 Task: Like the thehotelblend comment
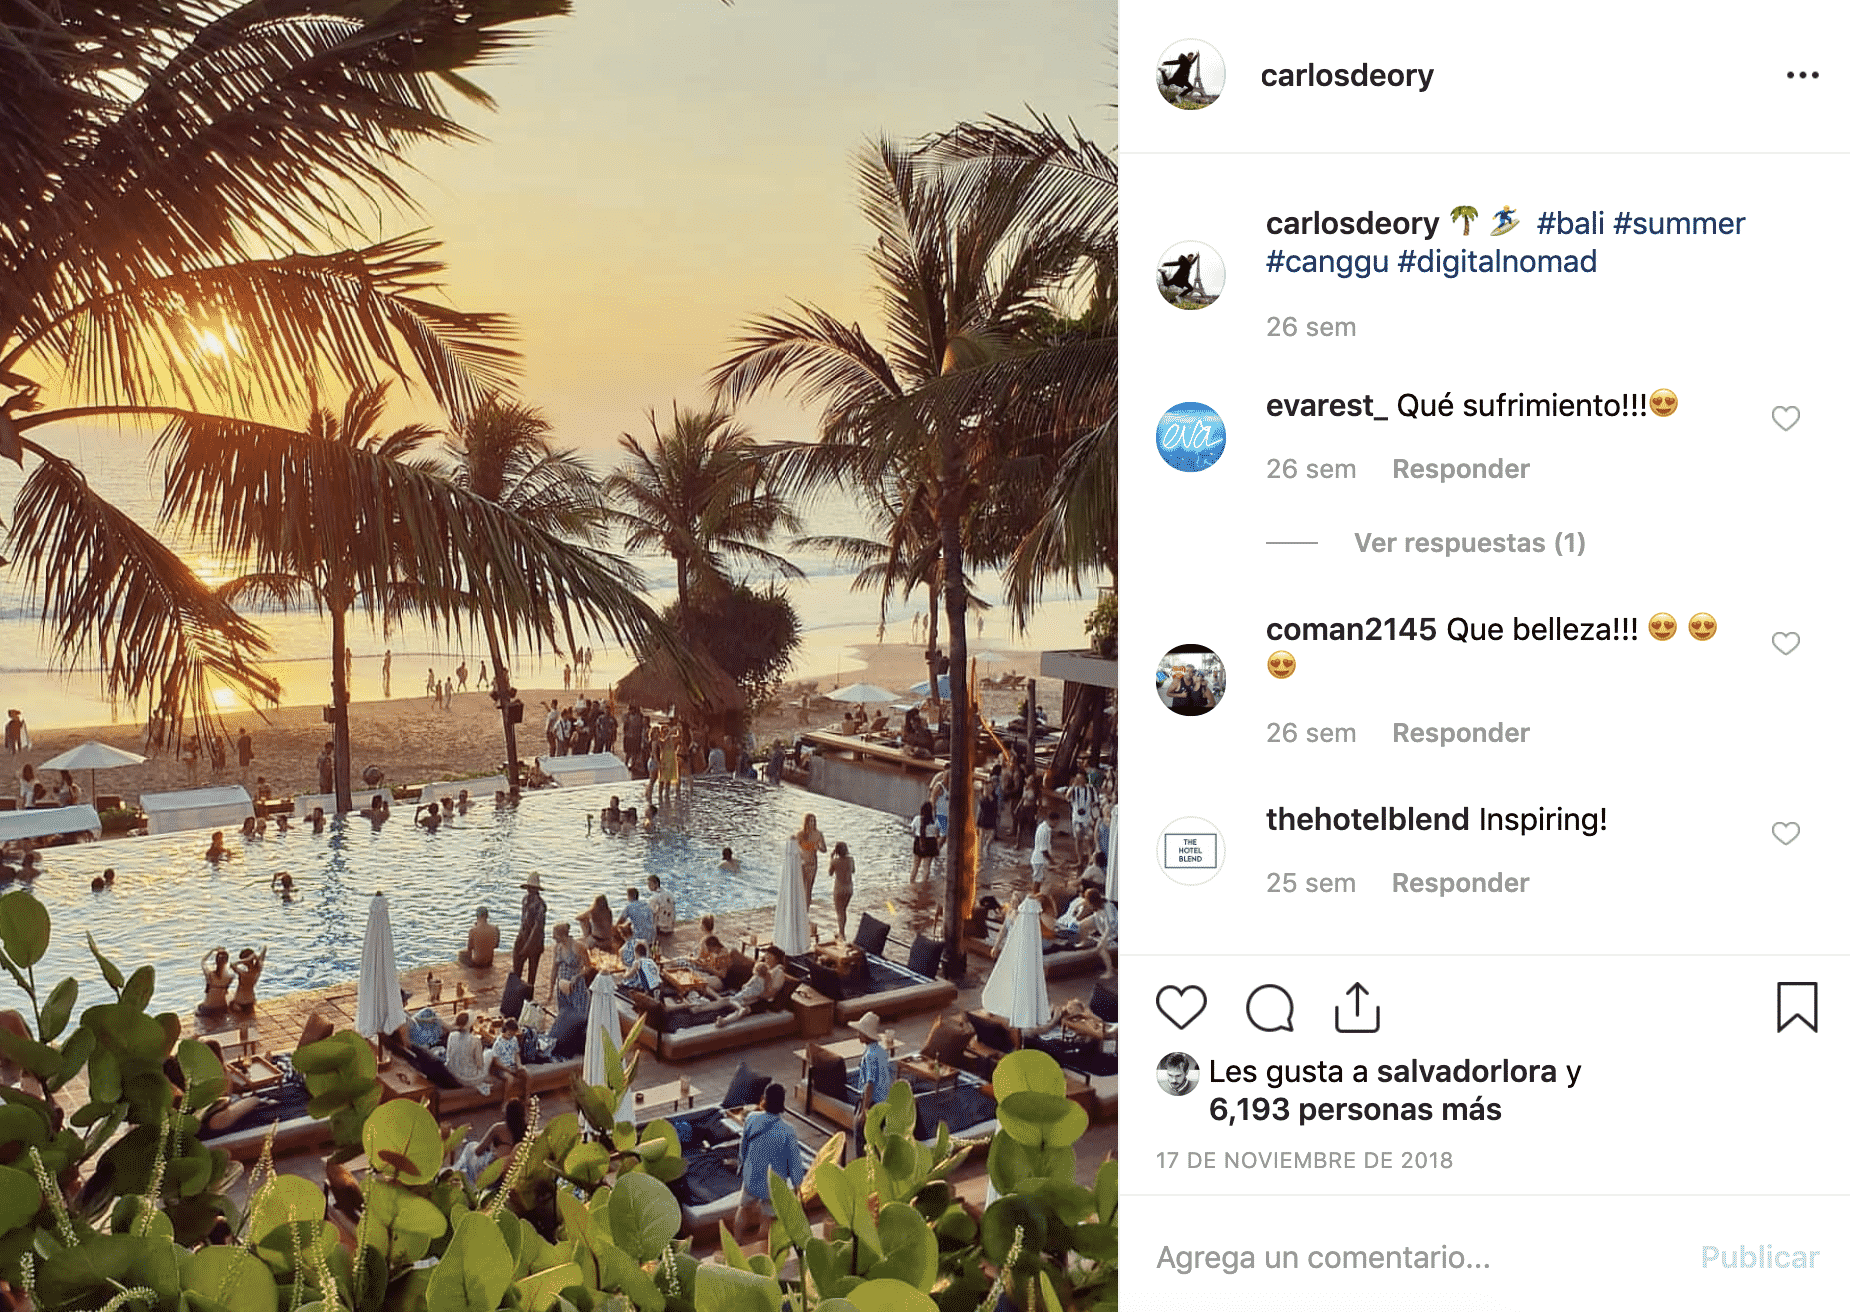pos(1785,833)
